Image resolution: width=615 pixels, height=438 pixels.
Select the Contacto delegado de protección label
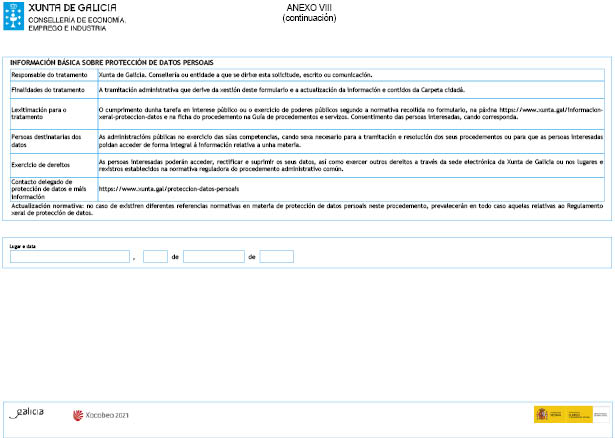tap(46, 187)
